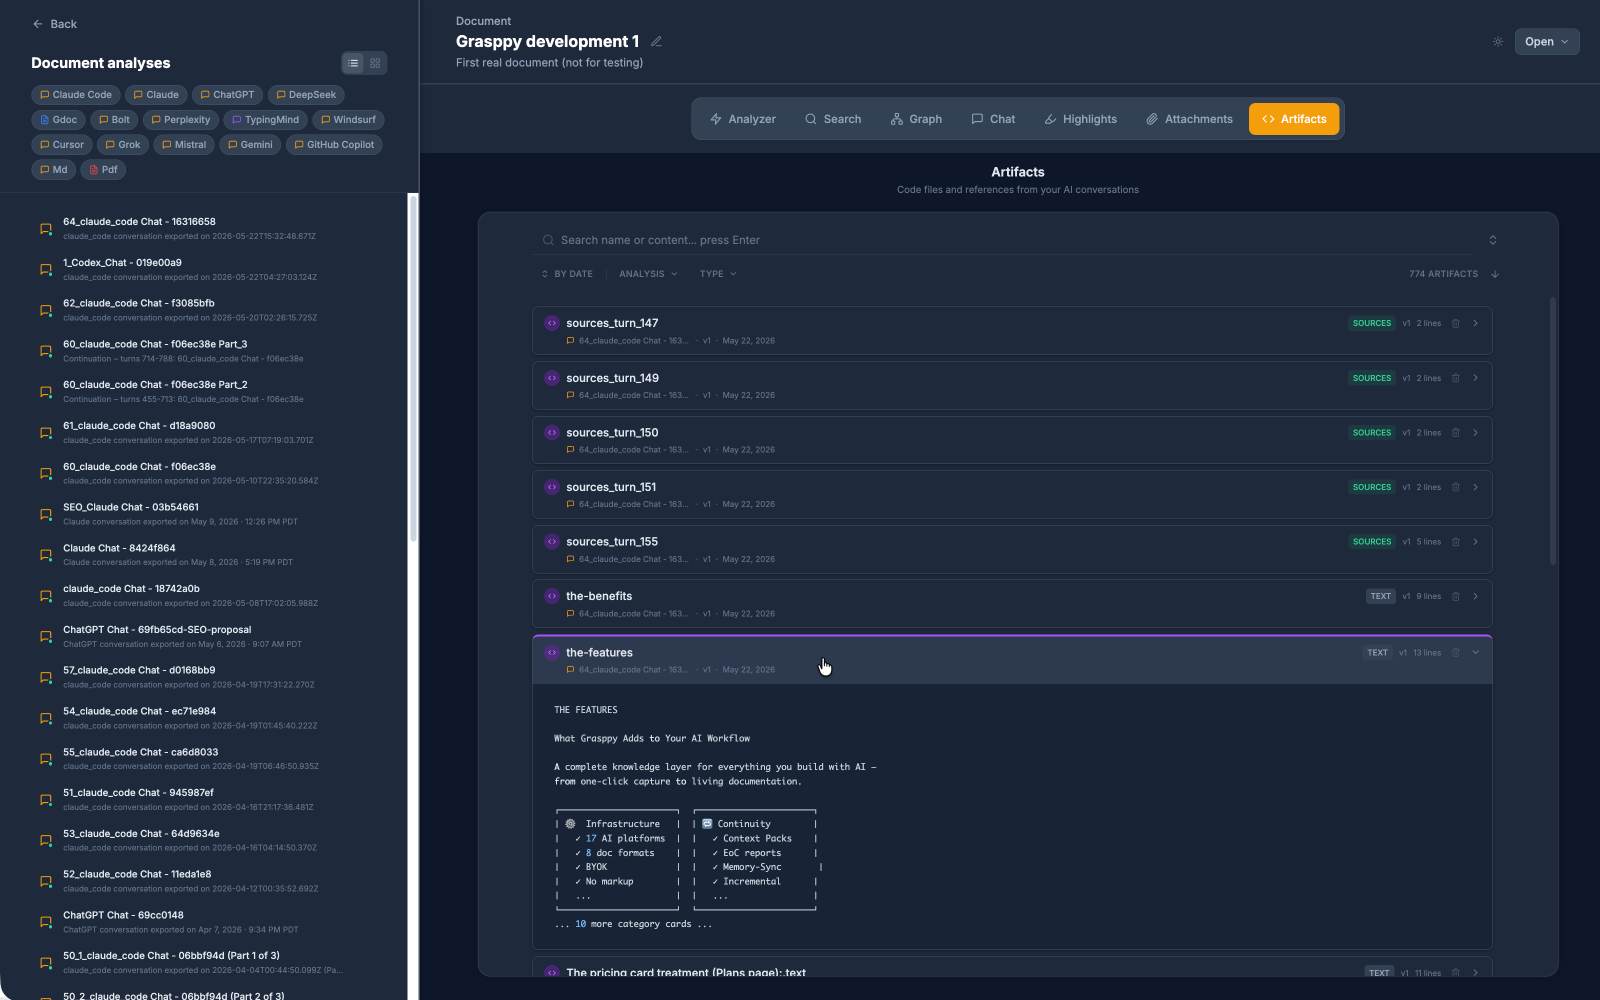The image size is (1600, 1000).
Task: Open the Type filter dropdown
Action: (x=718, y=274)
